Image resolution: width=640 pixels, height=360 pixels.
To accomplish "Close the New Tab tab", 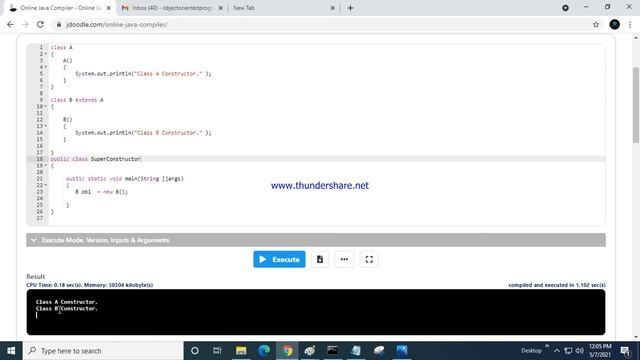I will [x=332, y=8].
